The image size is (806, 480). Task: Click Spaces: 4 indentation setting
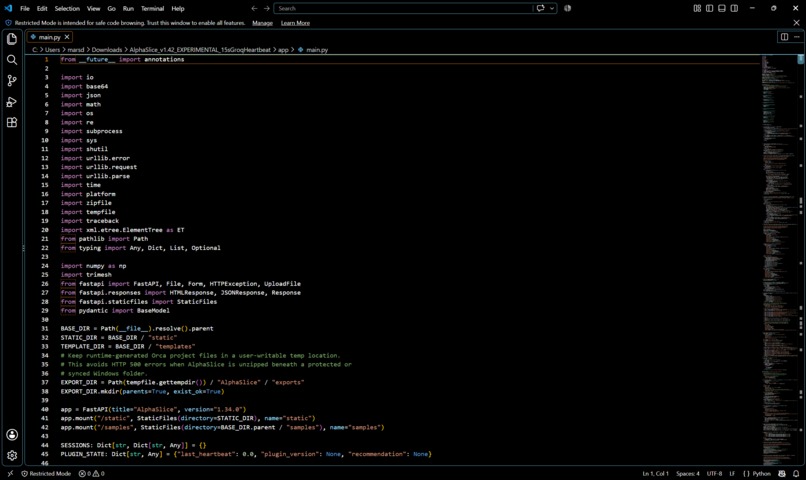click(x=688, y=473)
